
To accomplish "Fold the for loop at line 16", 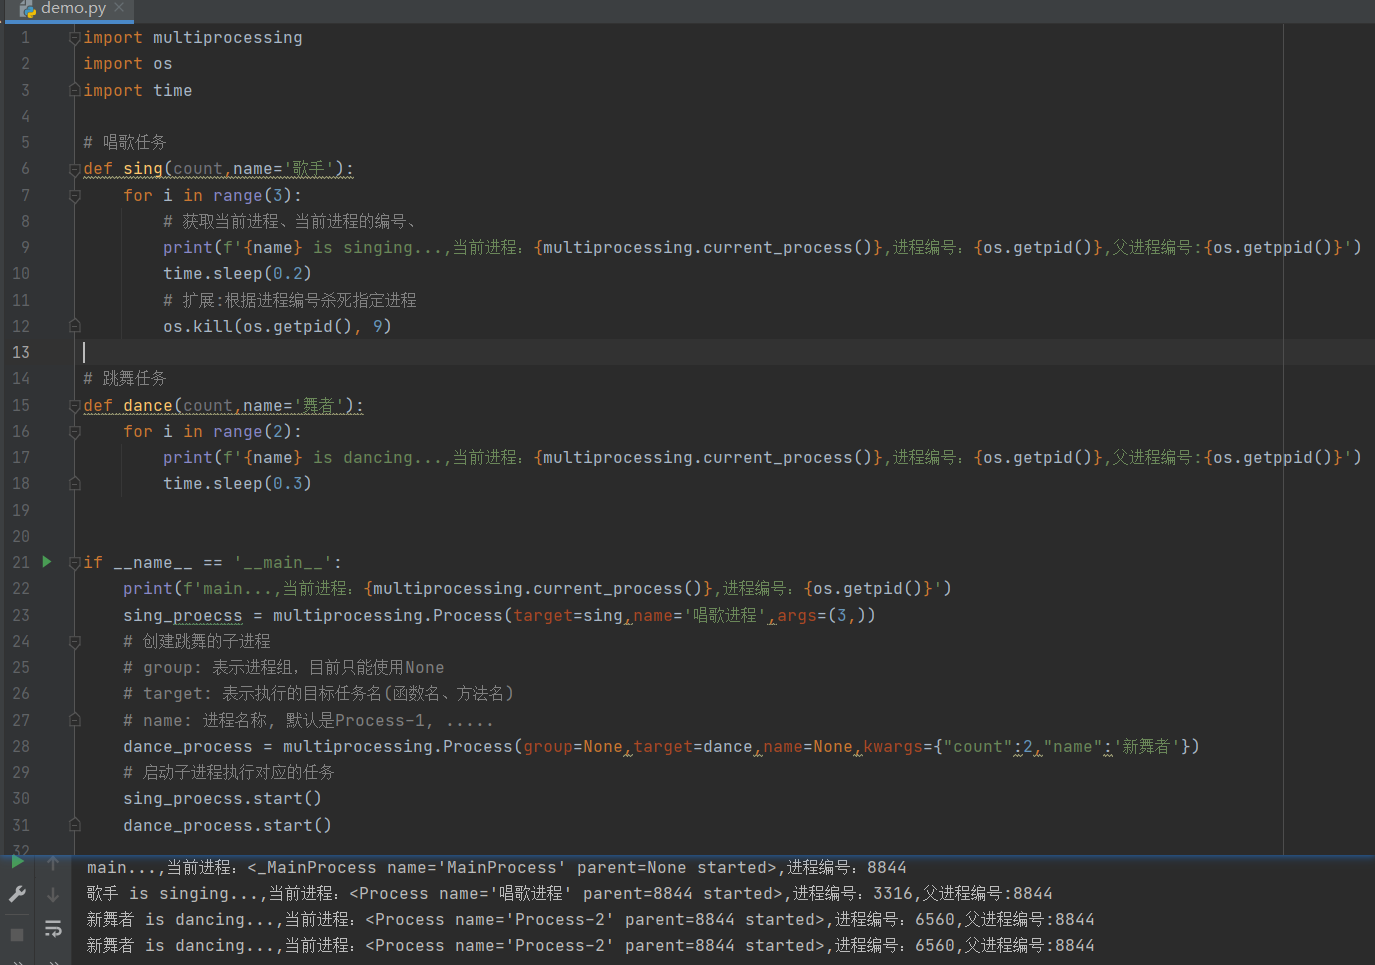I will 74,432.
